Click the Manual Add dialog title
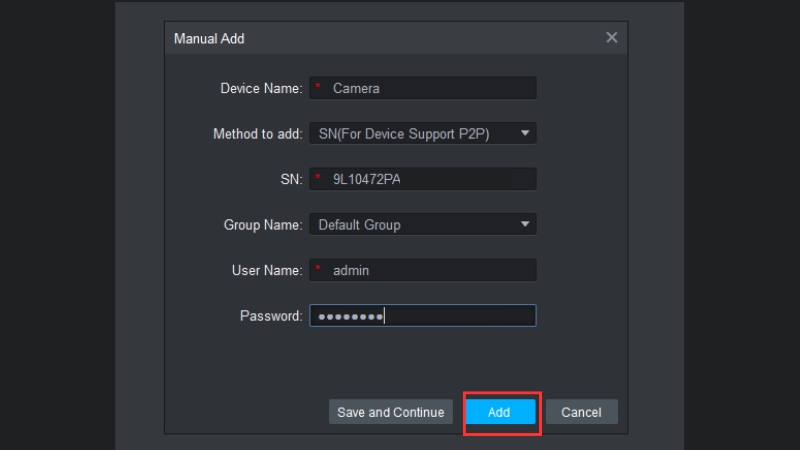This screenshot has height=450, width=800. click(x=209, y=39)
